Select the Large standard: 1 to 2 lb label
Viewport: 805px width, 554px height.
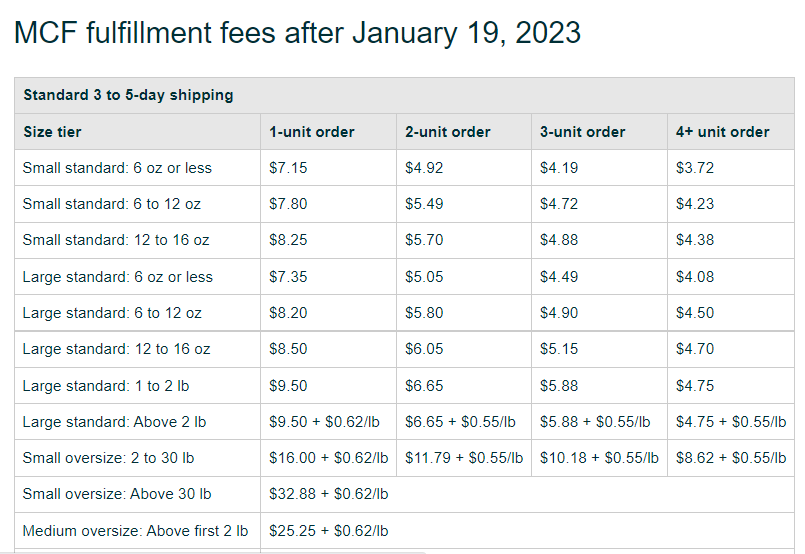[106, 386]
